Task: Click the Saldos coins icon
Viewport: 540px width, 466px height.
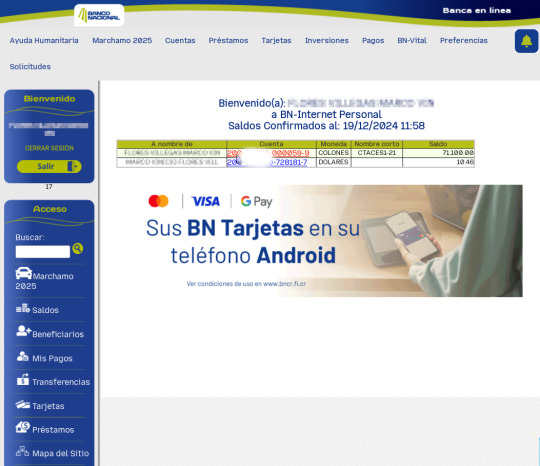Action: point(23,308)
